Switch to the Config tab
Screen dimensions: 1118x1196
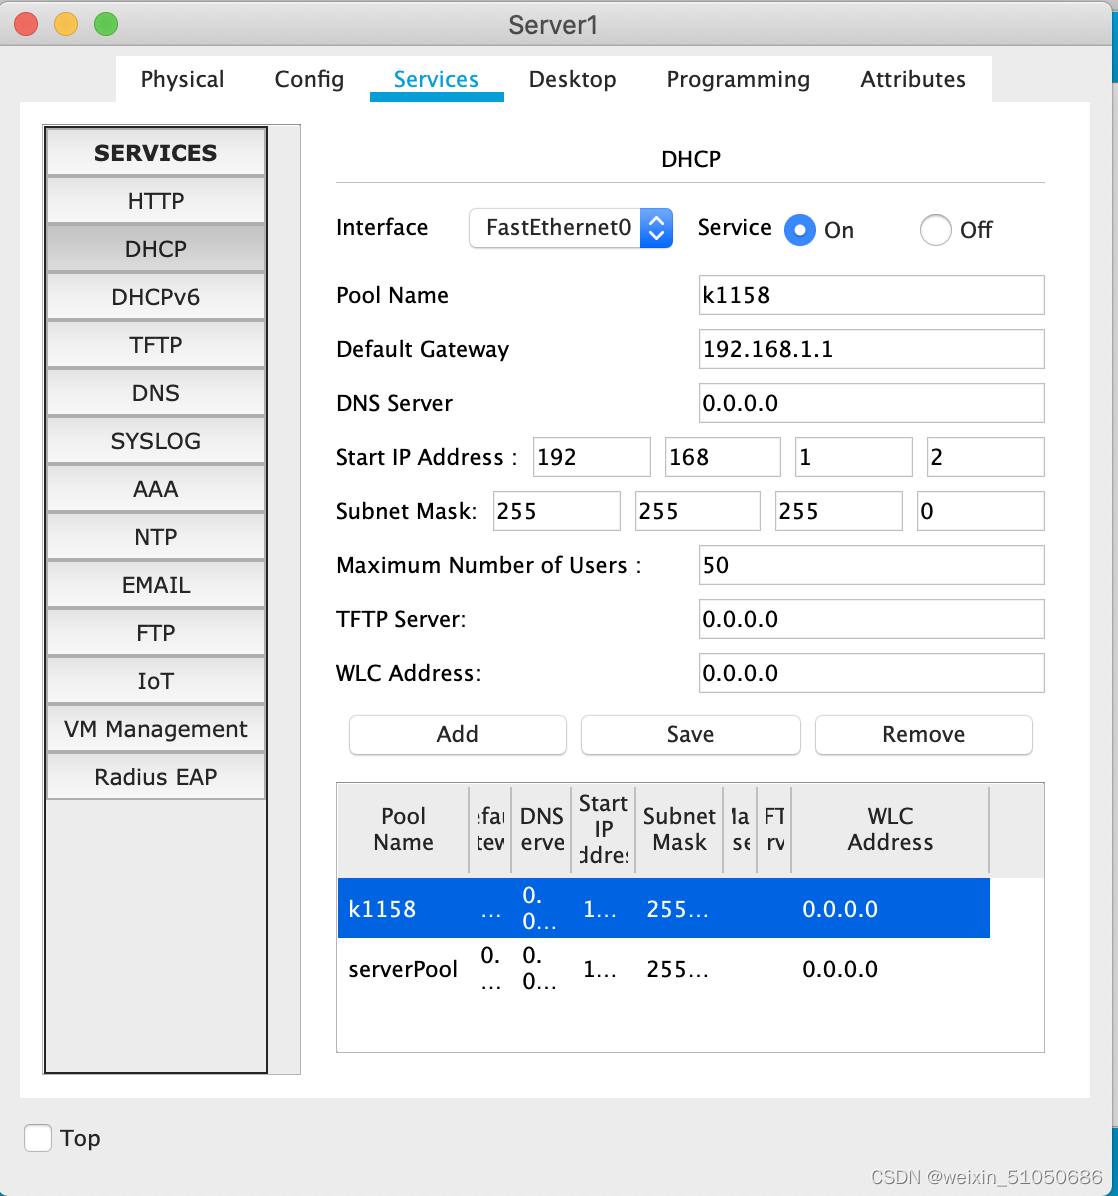coord(308,79)
